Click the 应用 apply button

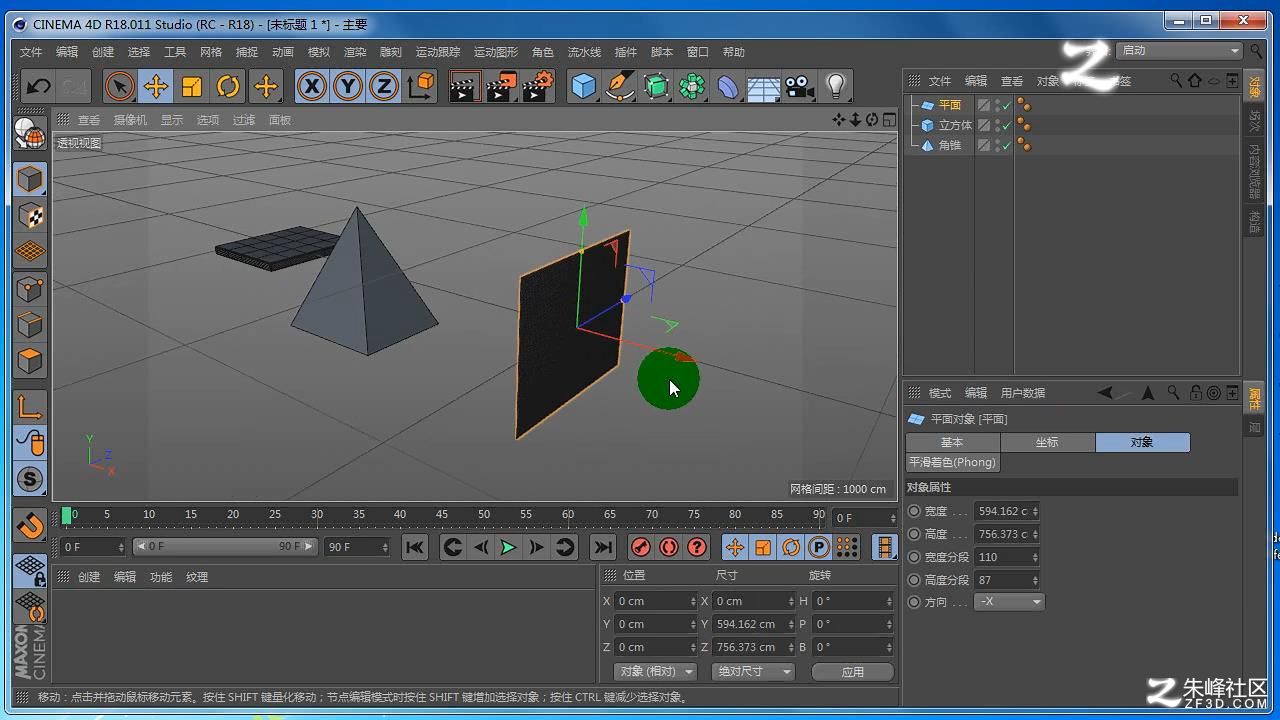point(853,672)
